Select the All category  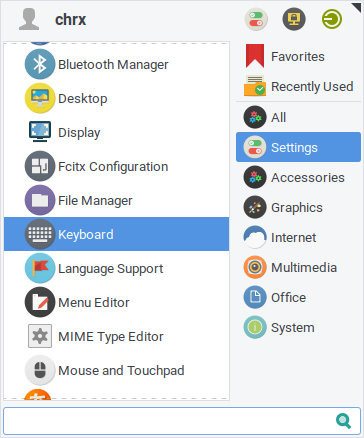click(298, 117)
